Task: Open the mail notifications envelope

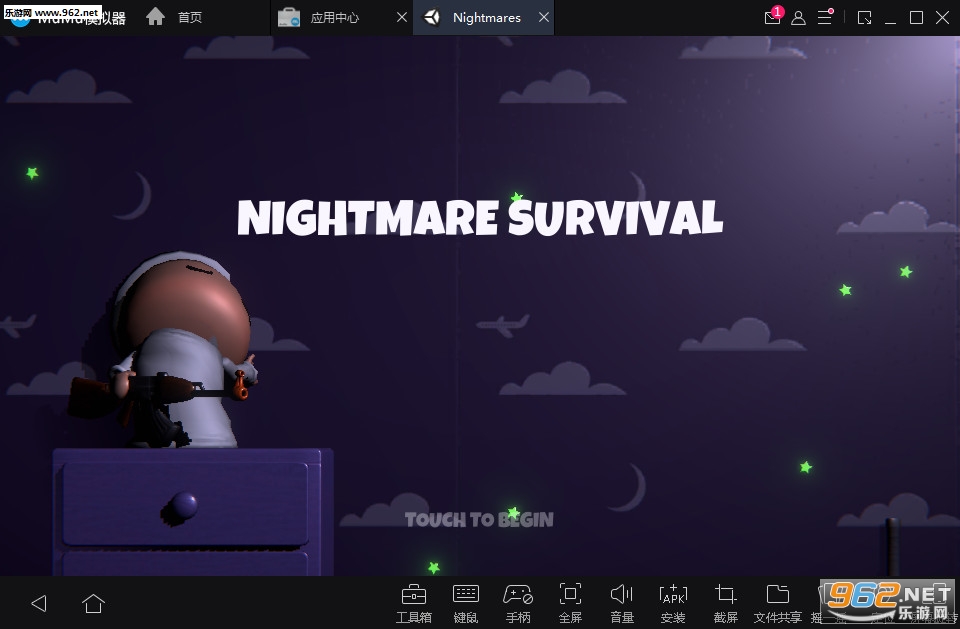Action: [x=772, y=18]
